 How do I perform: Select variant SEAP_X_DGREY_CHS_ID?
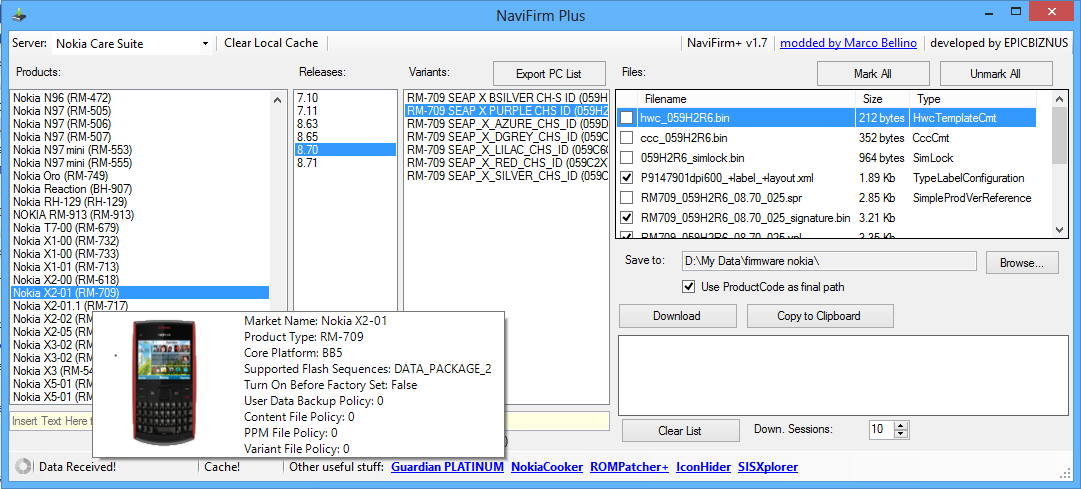[507, 137]
